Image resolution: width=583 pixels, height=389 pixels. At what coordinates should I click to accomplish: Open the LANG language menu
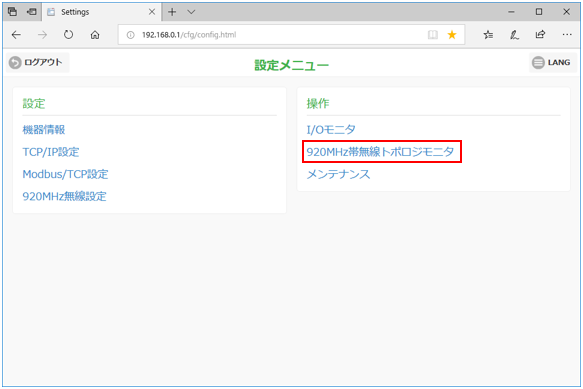(x=553, y=62)
